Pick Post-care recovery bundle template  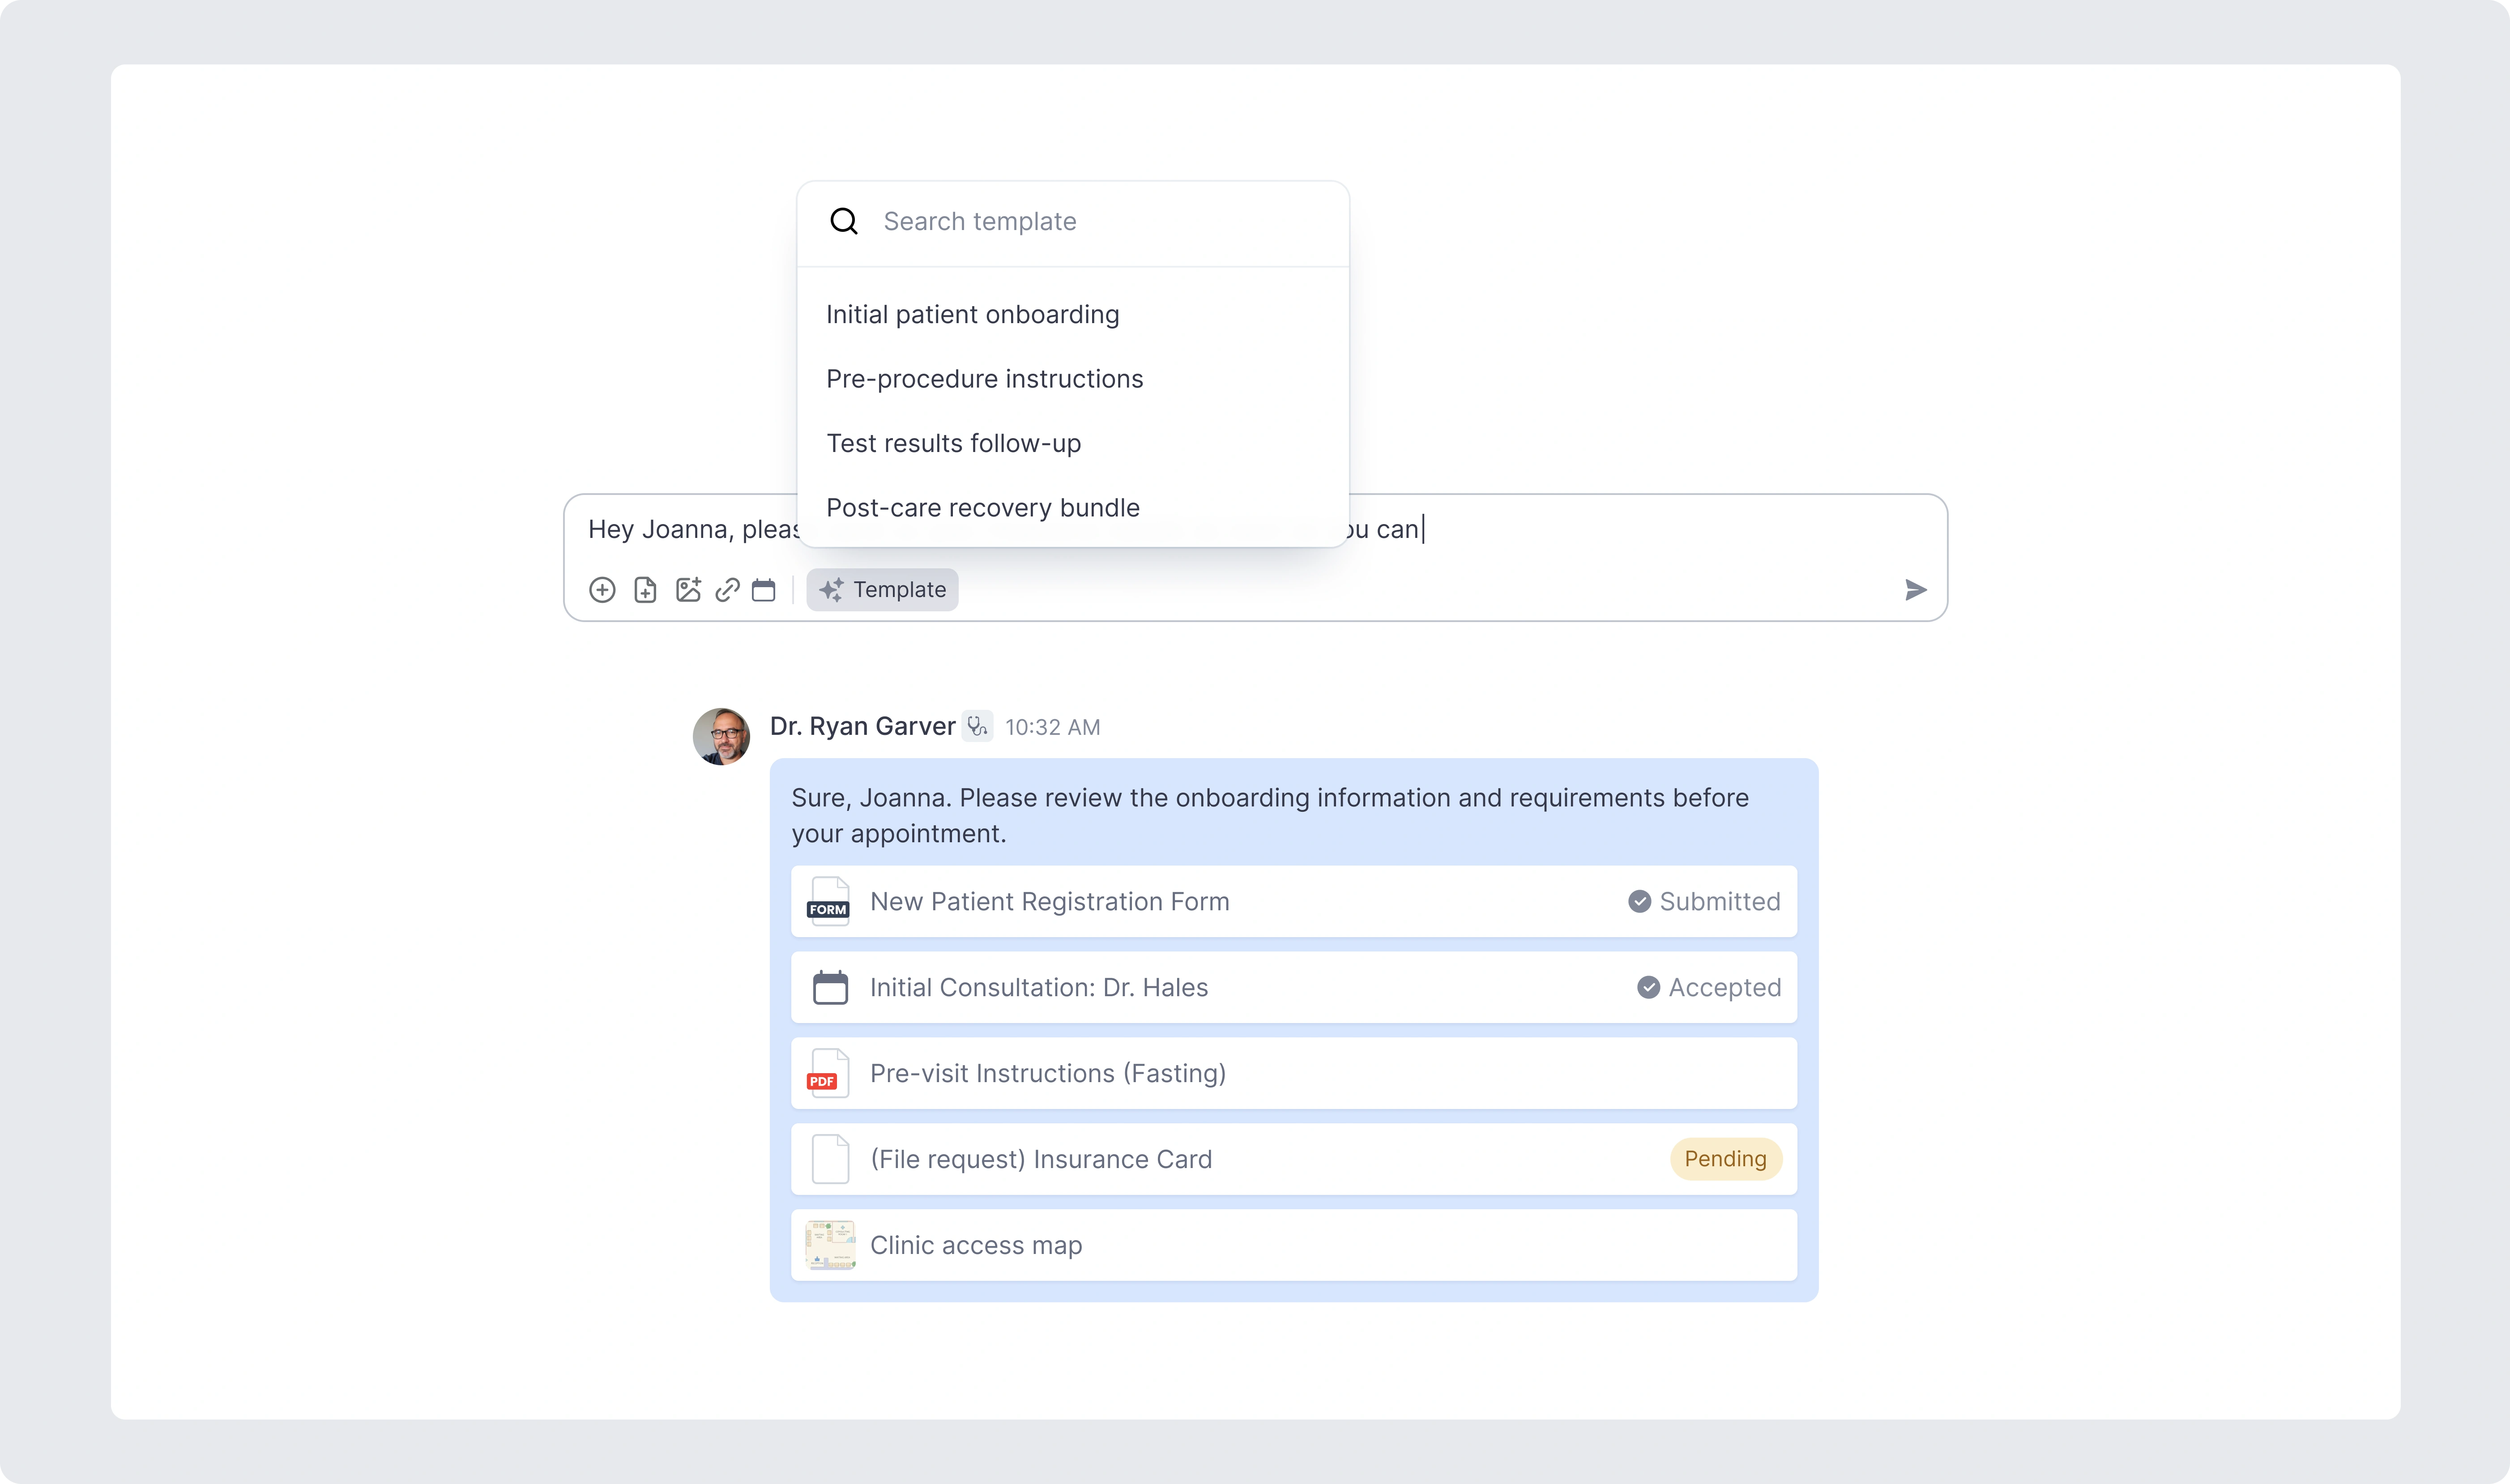tap(982, 508)
